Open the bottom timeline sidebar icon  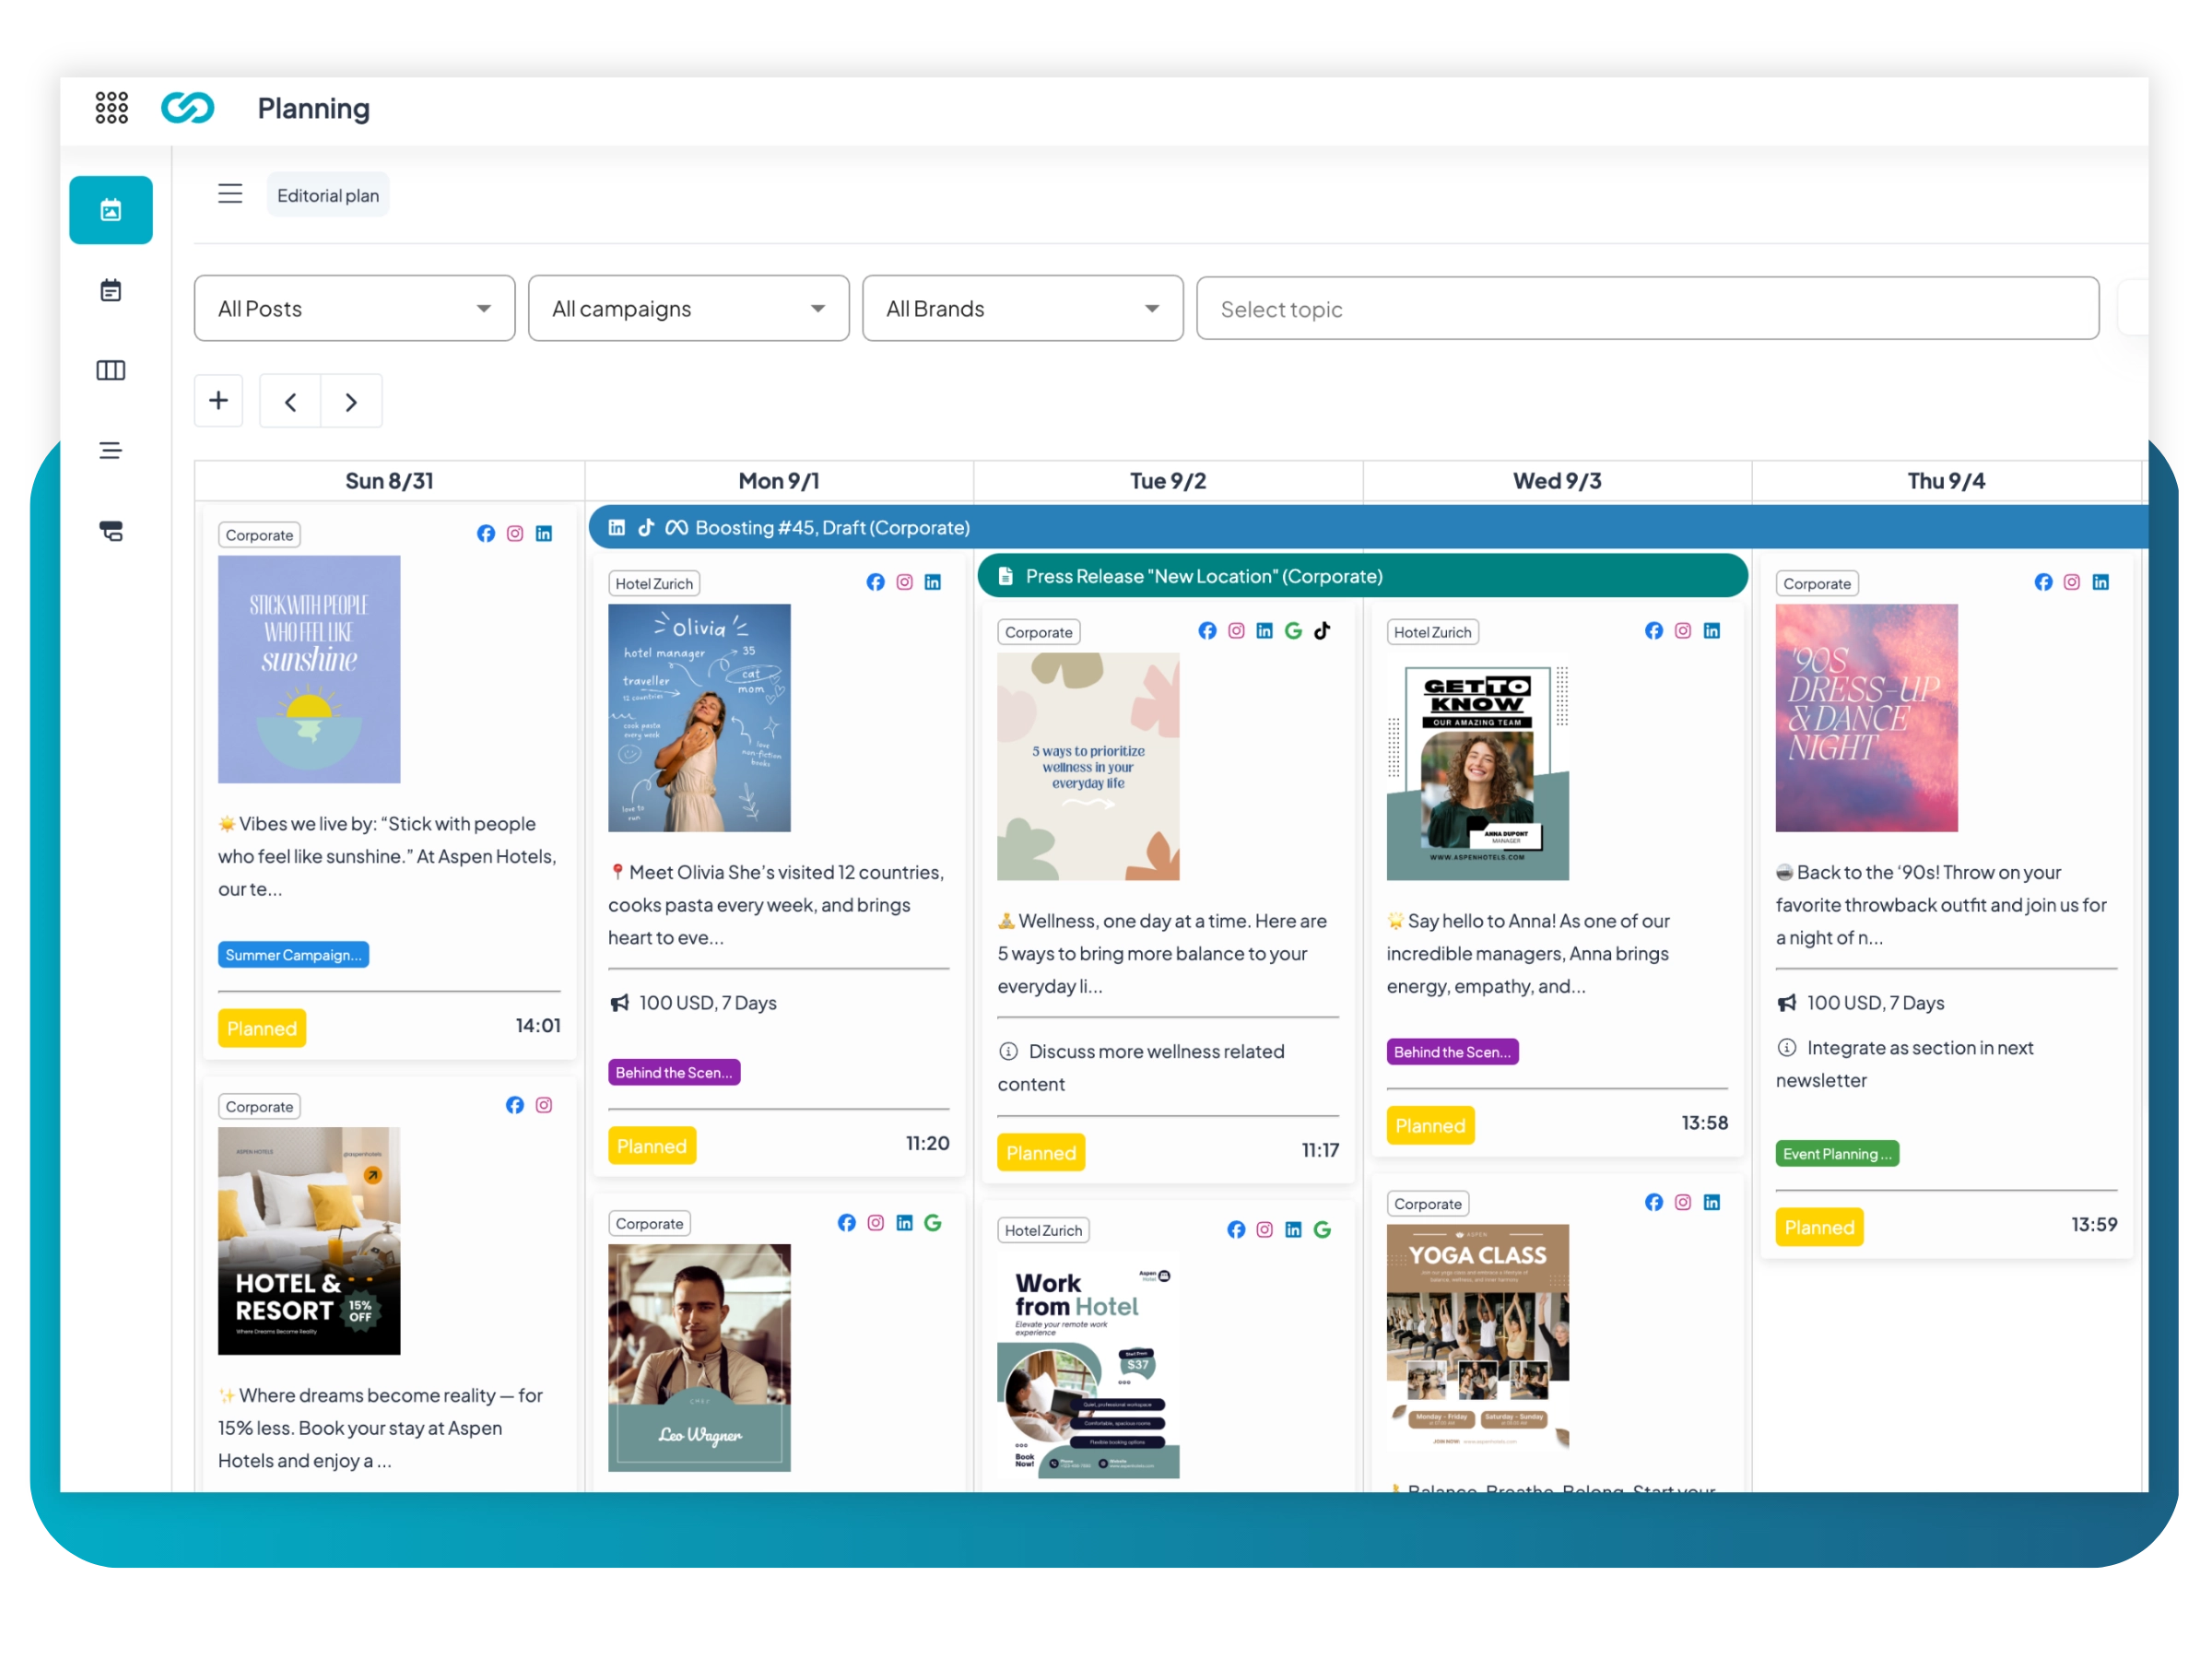click(x=111, y=531)
